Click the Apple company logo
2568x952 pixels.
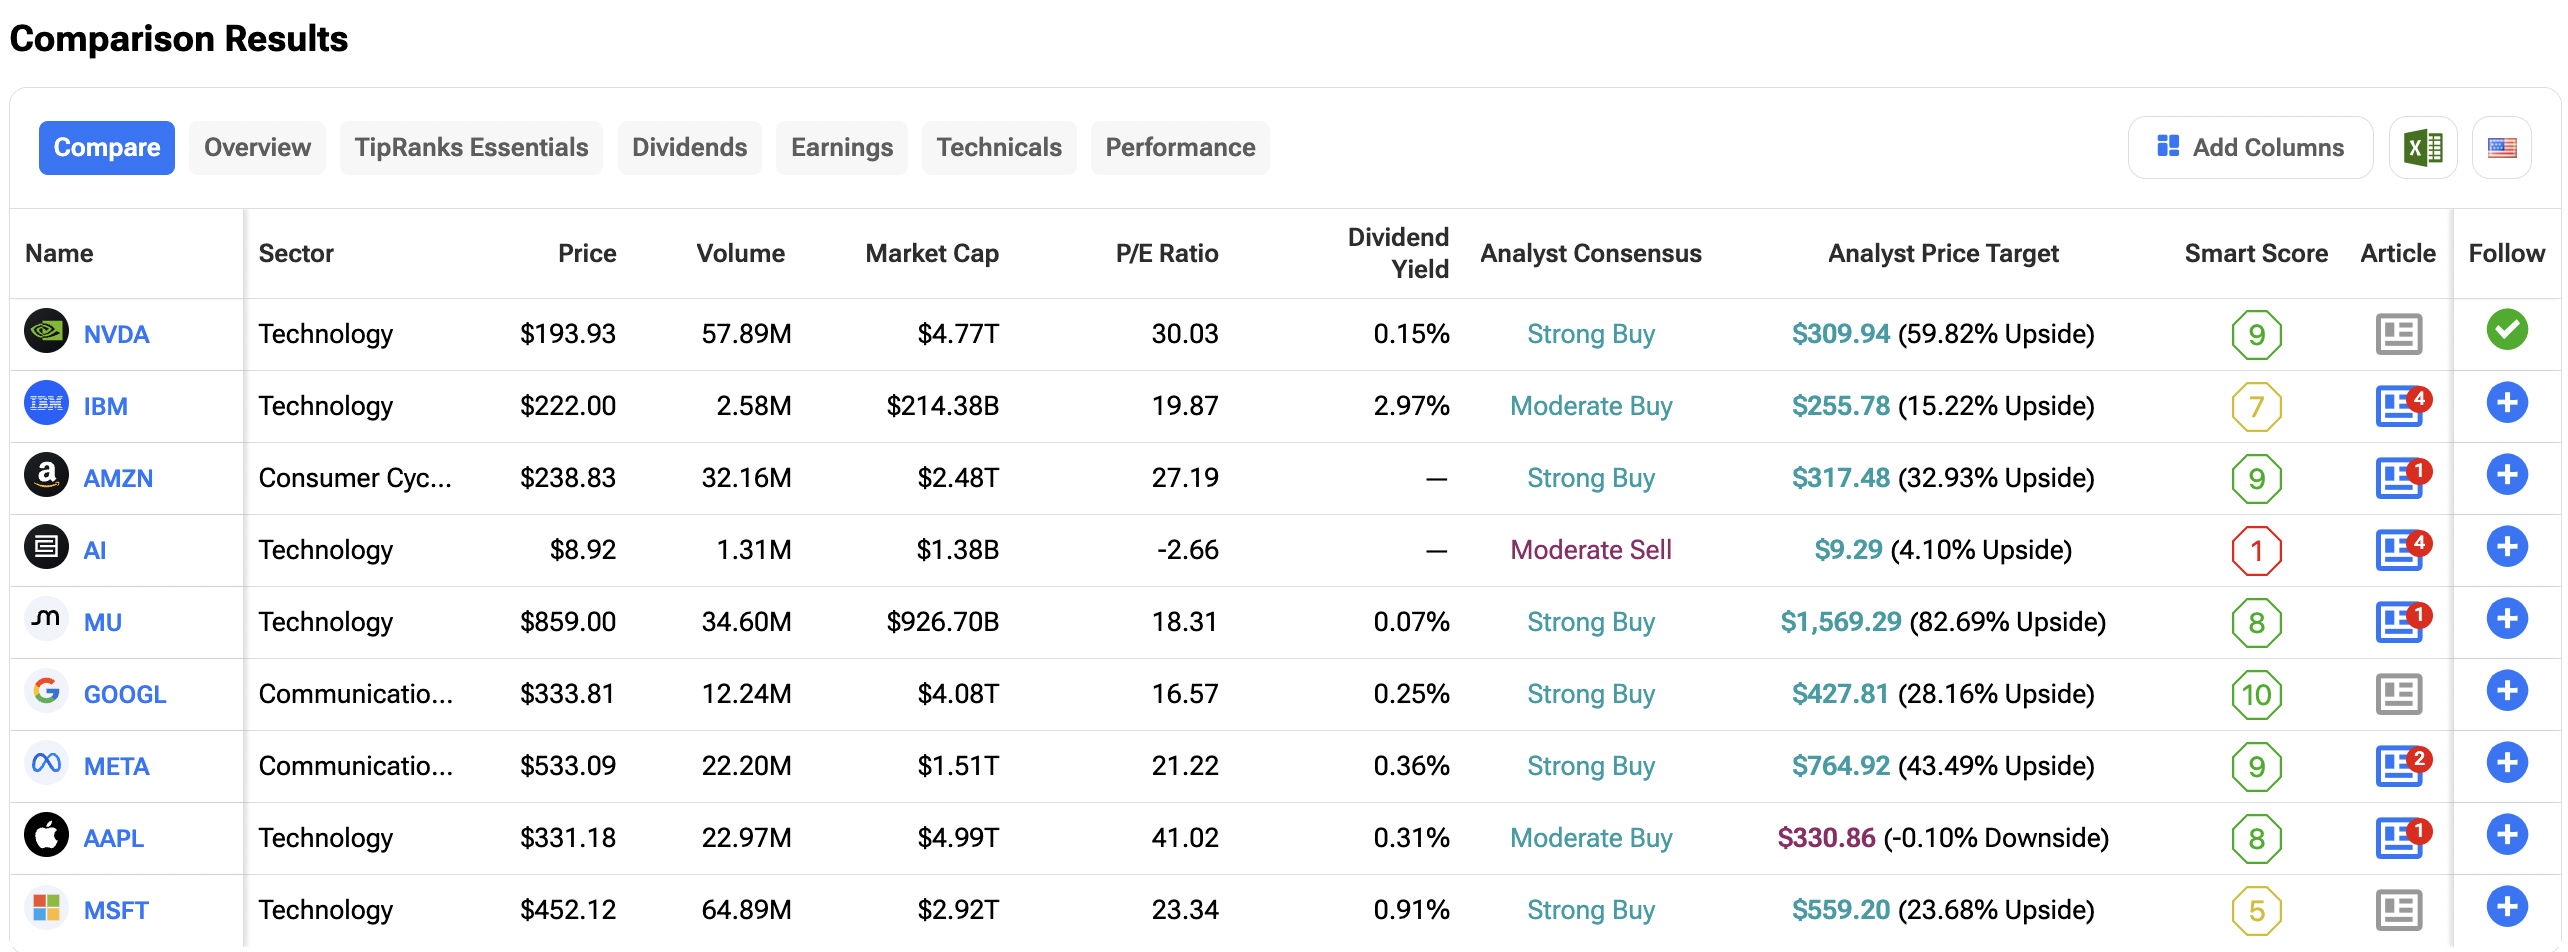click(x=46, y=835)
